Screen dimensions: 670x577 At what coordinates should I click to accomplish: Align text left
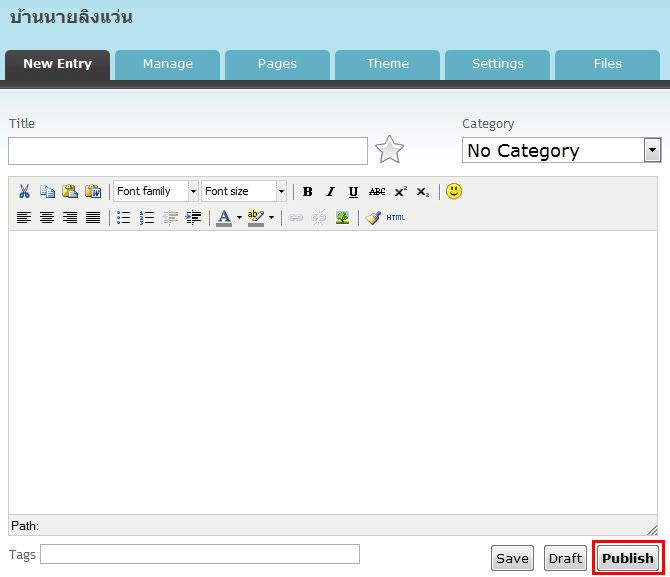(24, 218)
